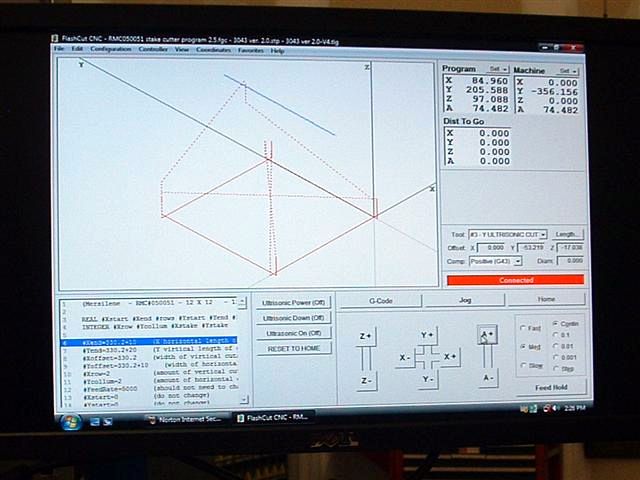The width and height of the screenshot is (640, 480).
Task: Click the Feed Hold button
Action: click(551, 387)
